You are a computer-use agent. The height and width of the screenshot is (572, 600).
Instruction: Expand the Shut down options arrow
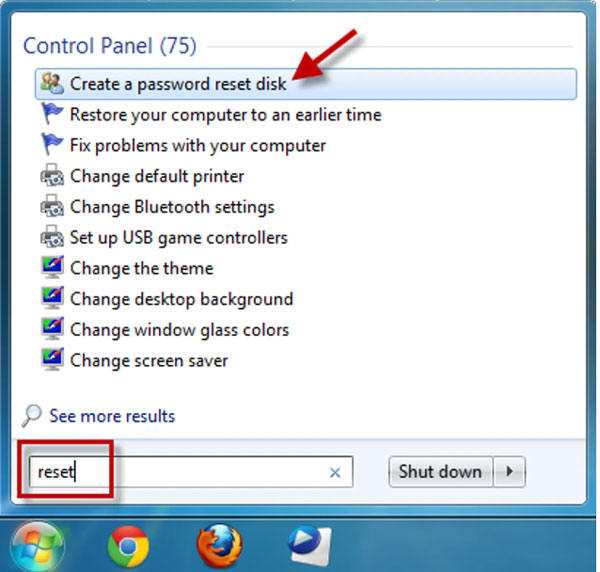(509, 471)
